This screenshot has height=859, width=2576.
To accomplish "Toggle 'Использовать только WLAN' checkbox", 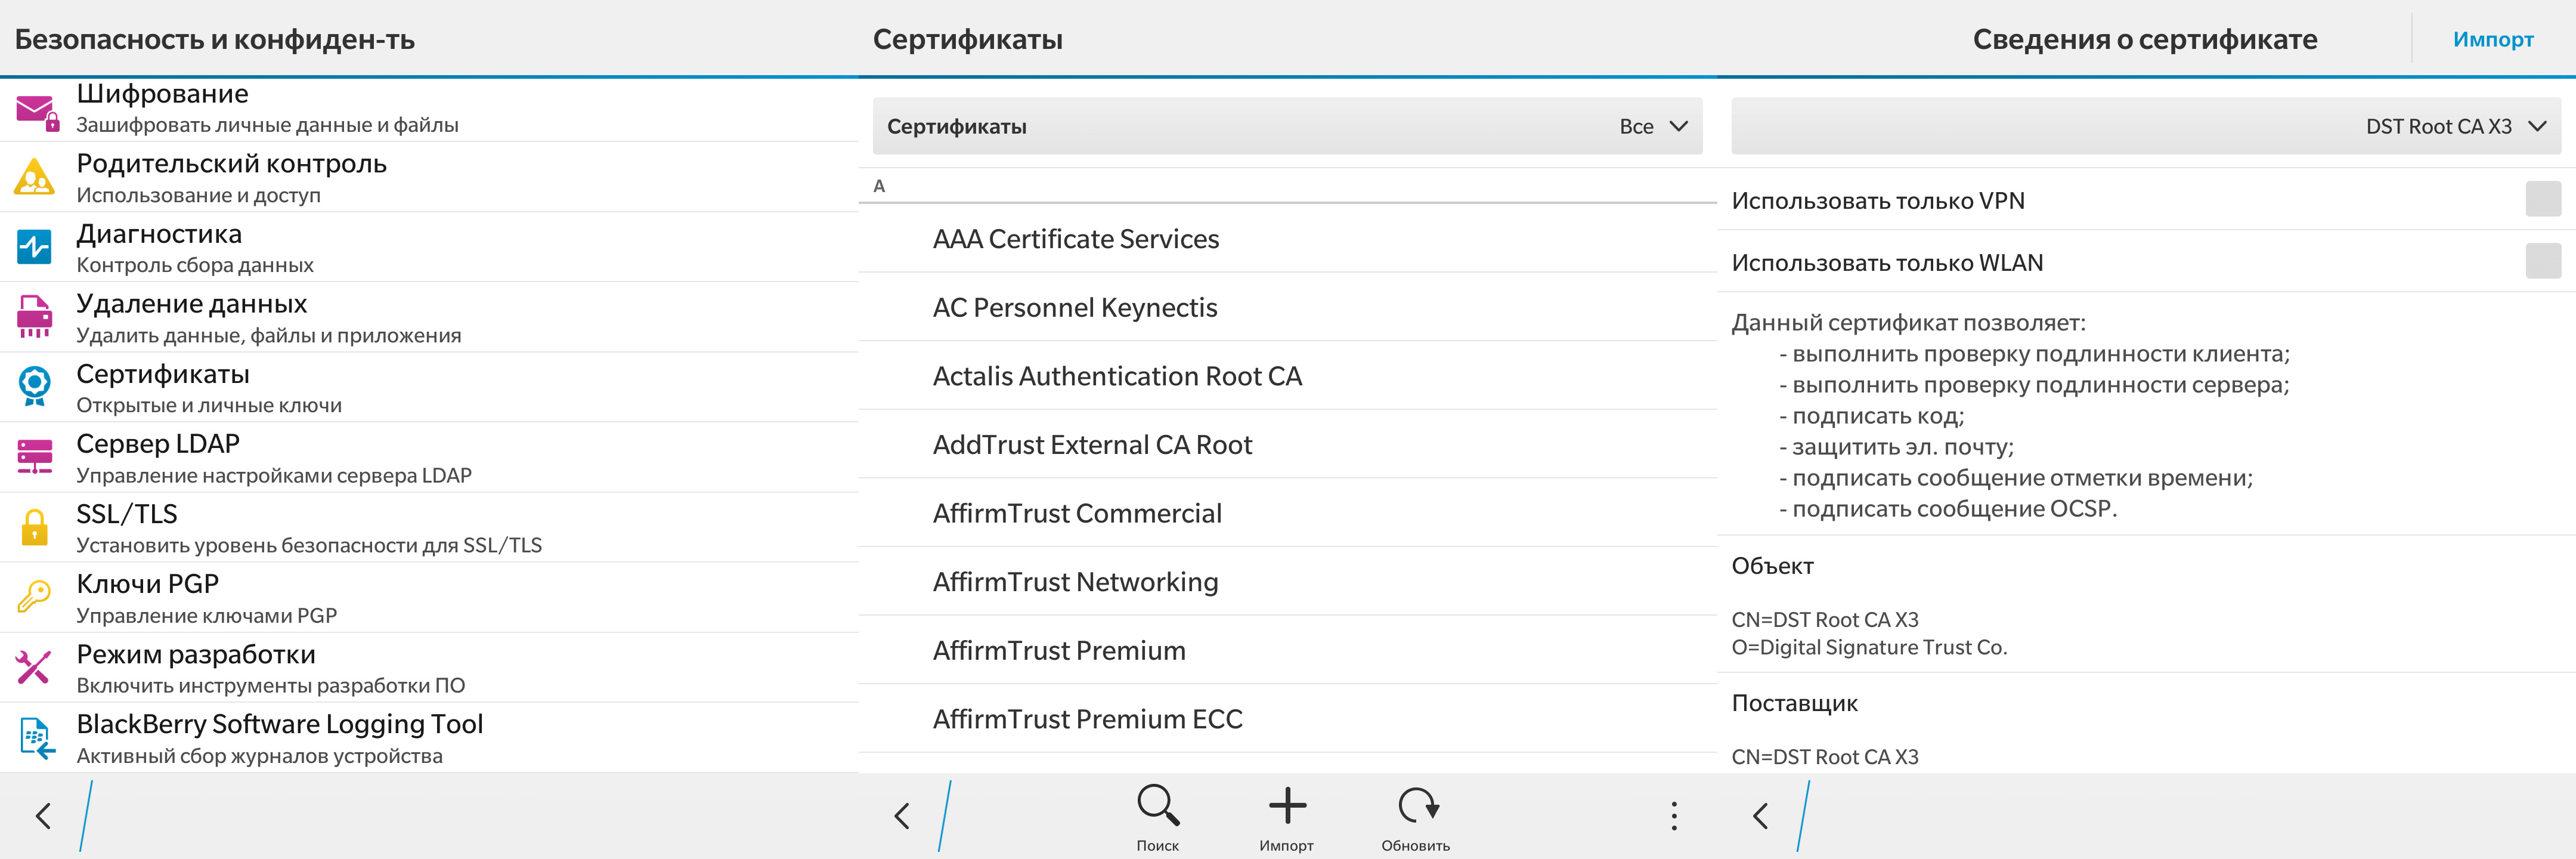I will [2543, 262].
